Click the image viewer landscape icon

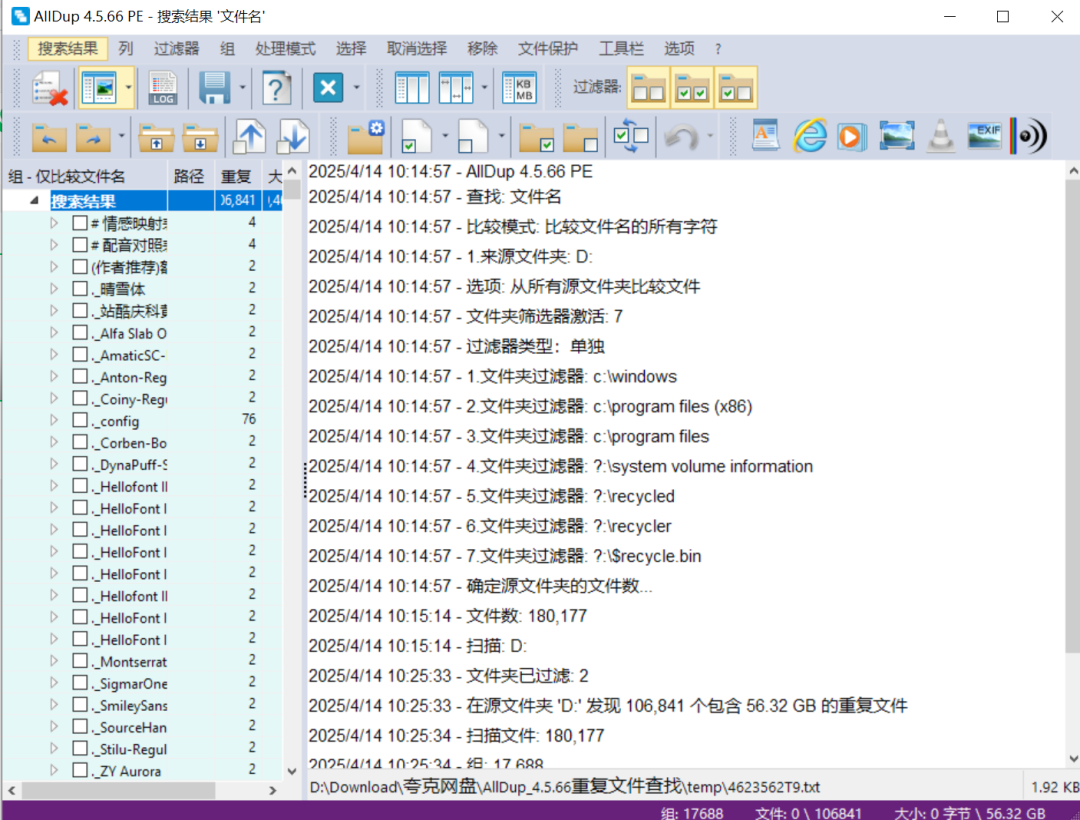tap(897, 136)
